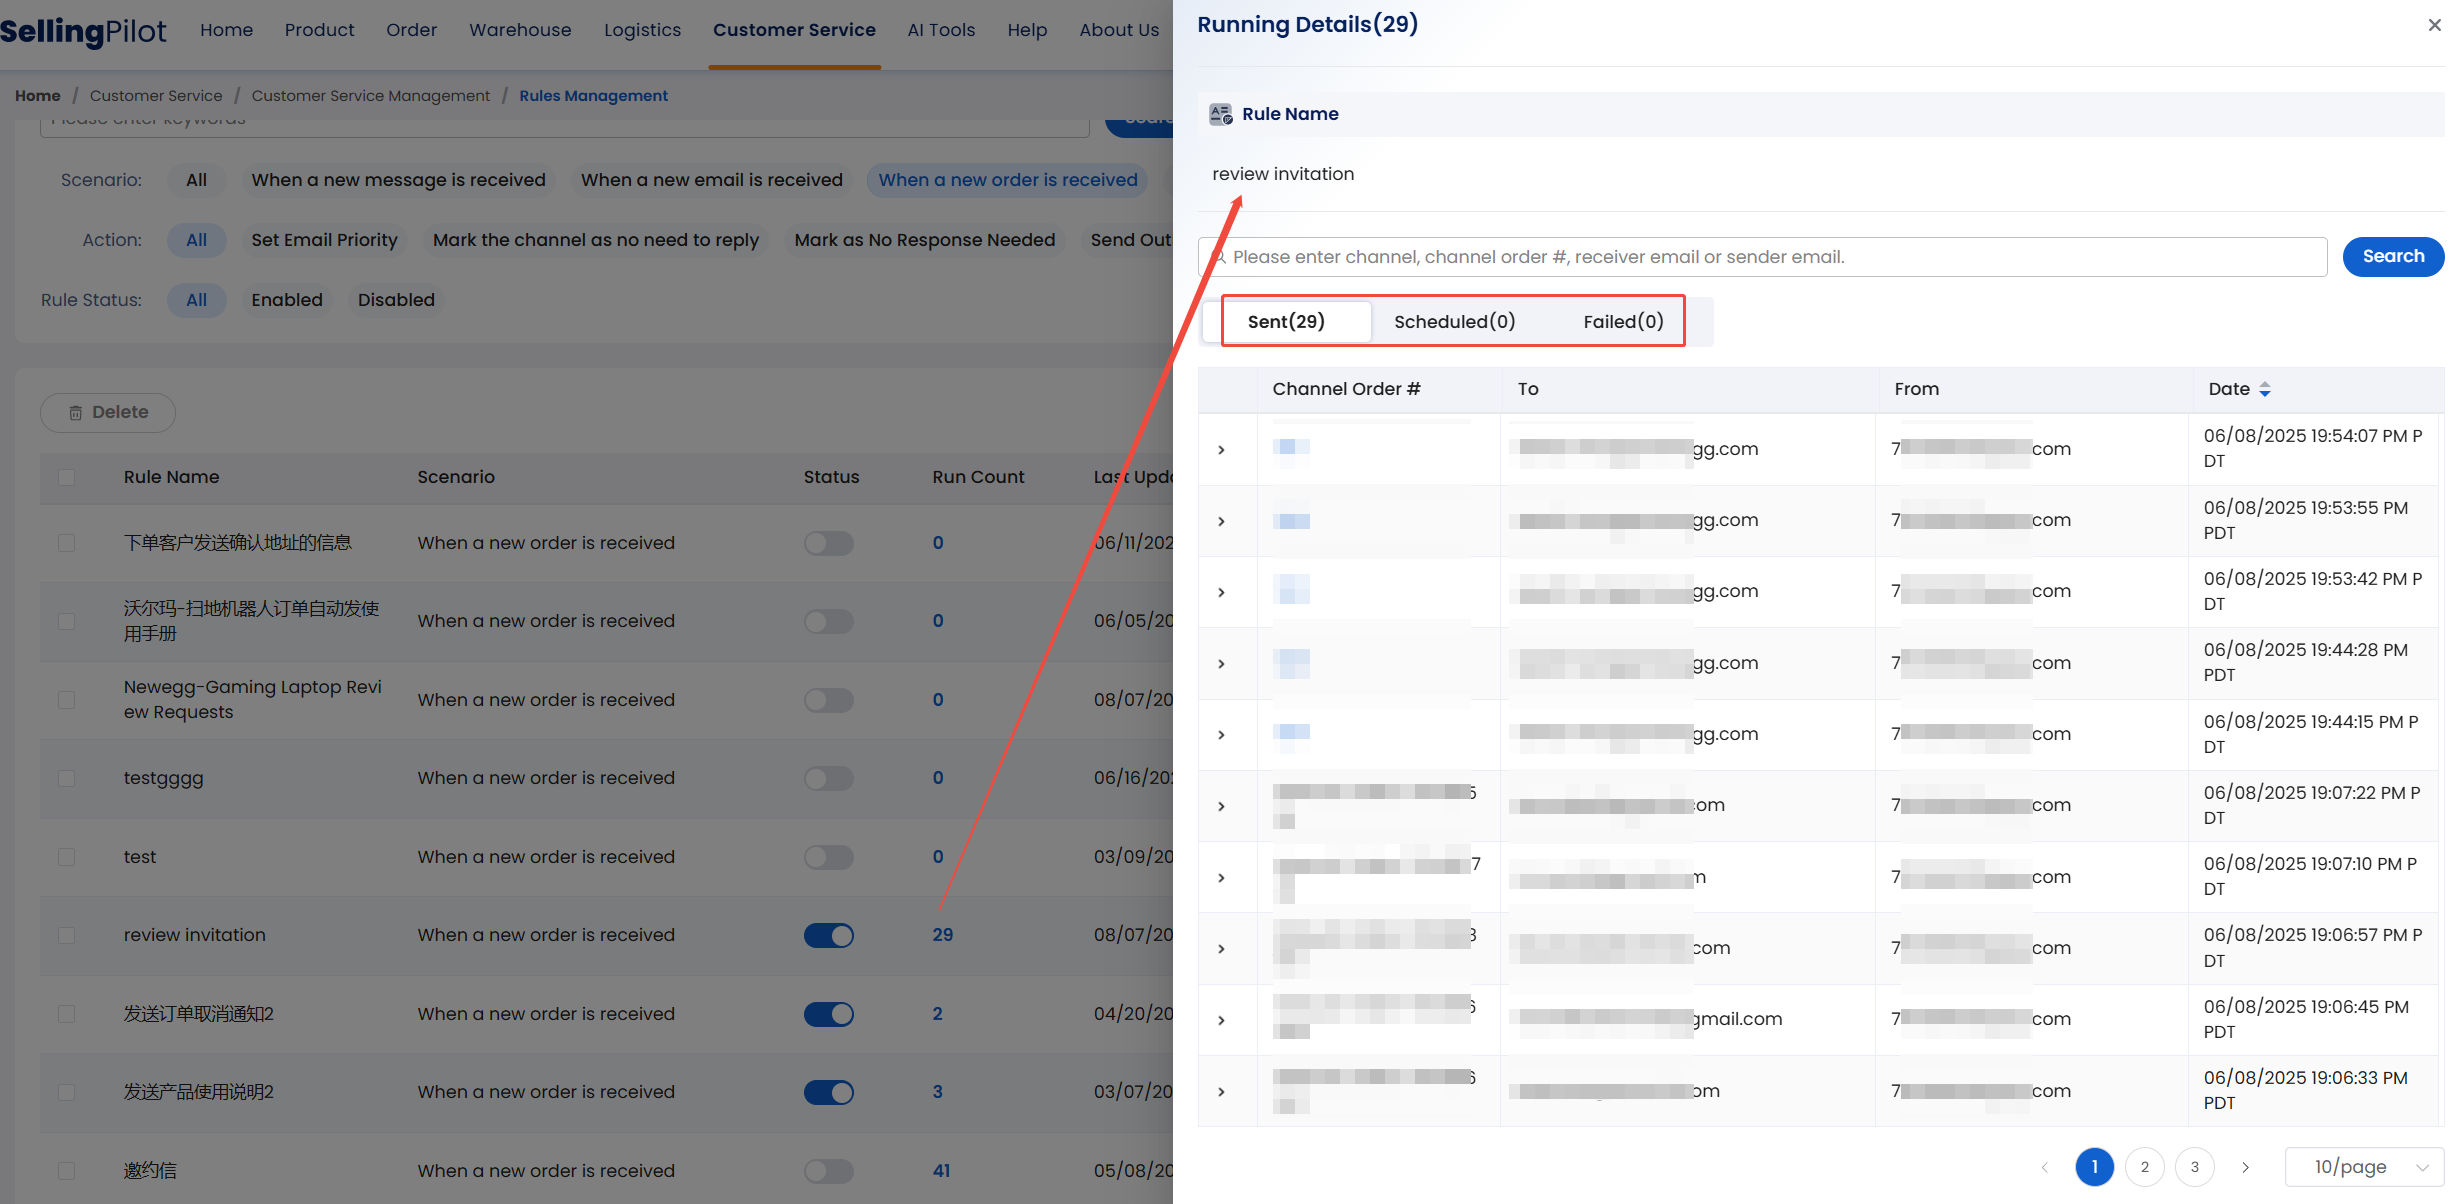This screenshot has width=2457, height=1204.
Task: Expand the row dated 06/08/2025 19:06:57
Action: pyautogui.click(x=1221, y=949)
